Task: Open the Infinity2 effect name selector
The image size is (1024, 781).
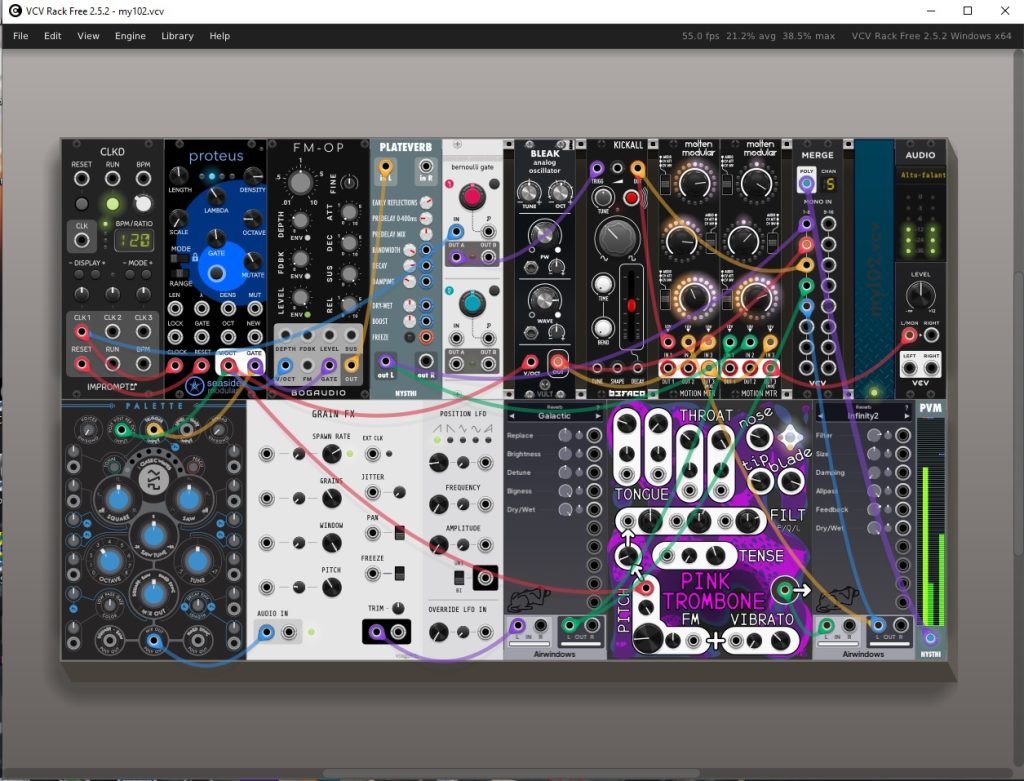Action: [x=863, y=415]
